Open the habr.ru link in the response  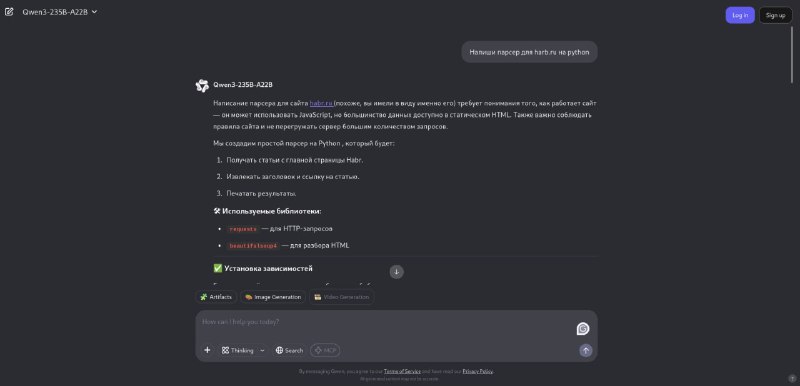tap(321, 103)
